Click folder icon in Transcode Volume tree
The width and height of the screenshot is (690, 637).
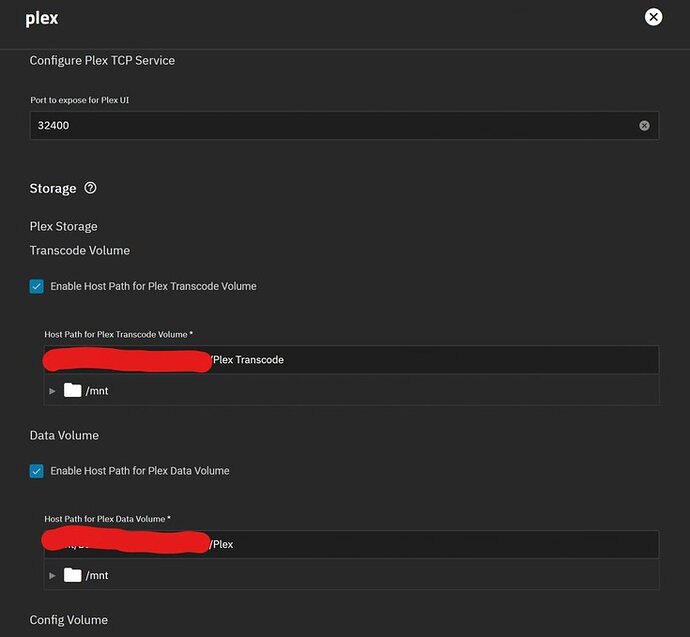(72, 391)
